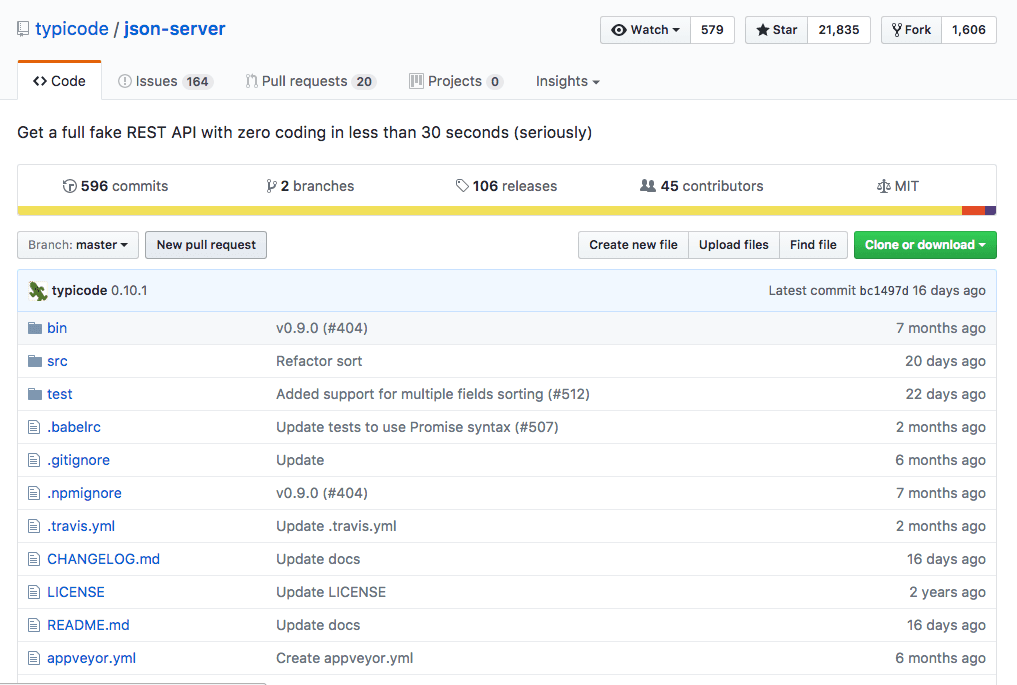
Task: Click the commits history icon
Action: point(70,186)
